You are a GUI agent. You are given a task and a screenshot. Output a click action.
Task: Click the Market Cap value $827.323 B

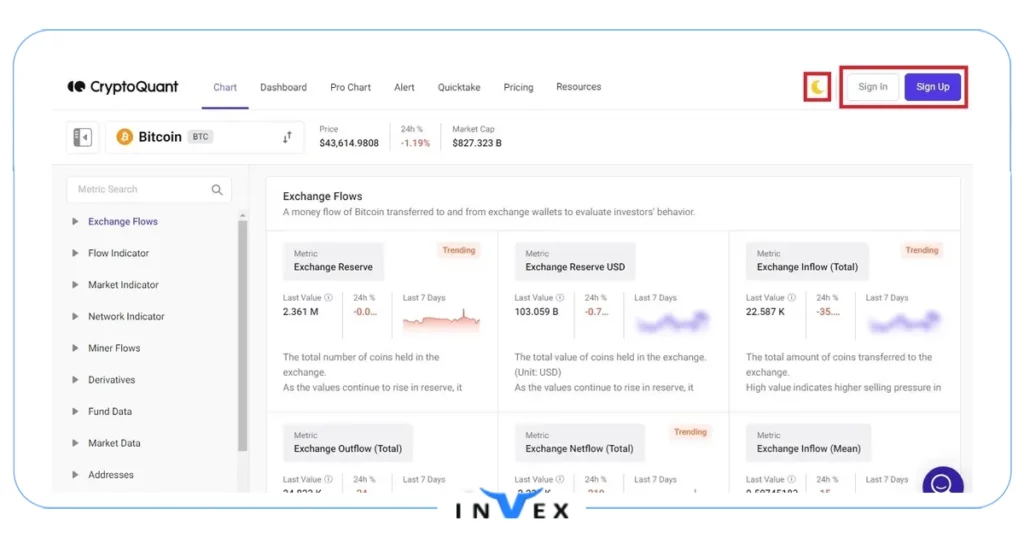tap(477, 143)
